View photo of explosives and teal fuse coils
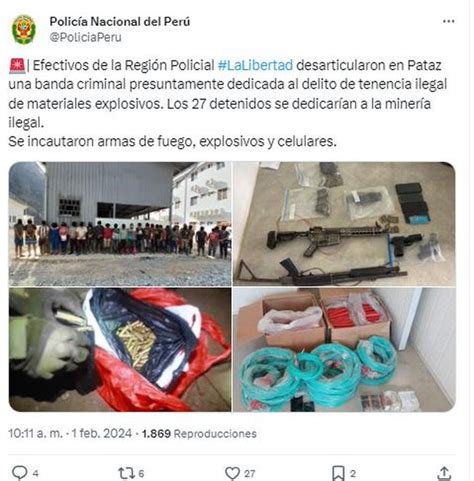 tap(344, 350)
